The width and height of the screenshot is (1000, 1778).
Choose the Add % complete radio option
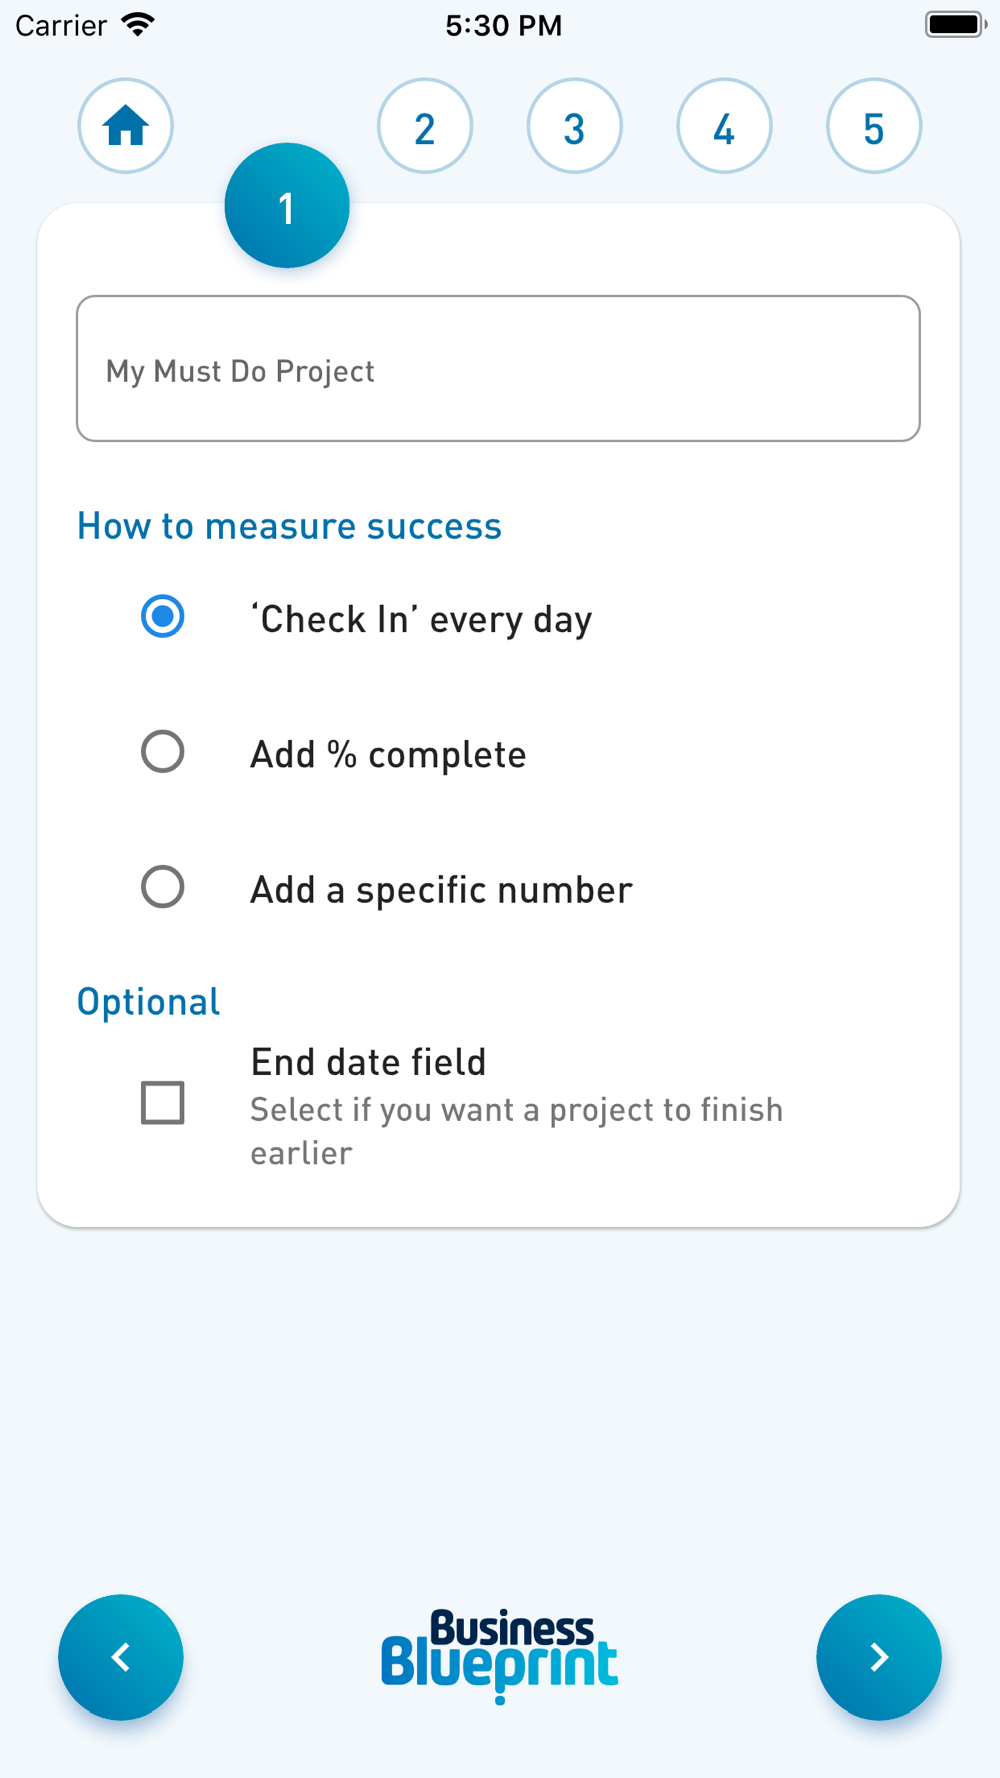(x=163, y=752)
